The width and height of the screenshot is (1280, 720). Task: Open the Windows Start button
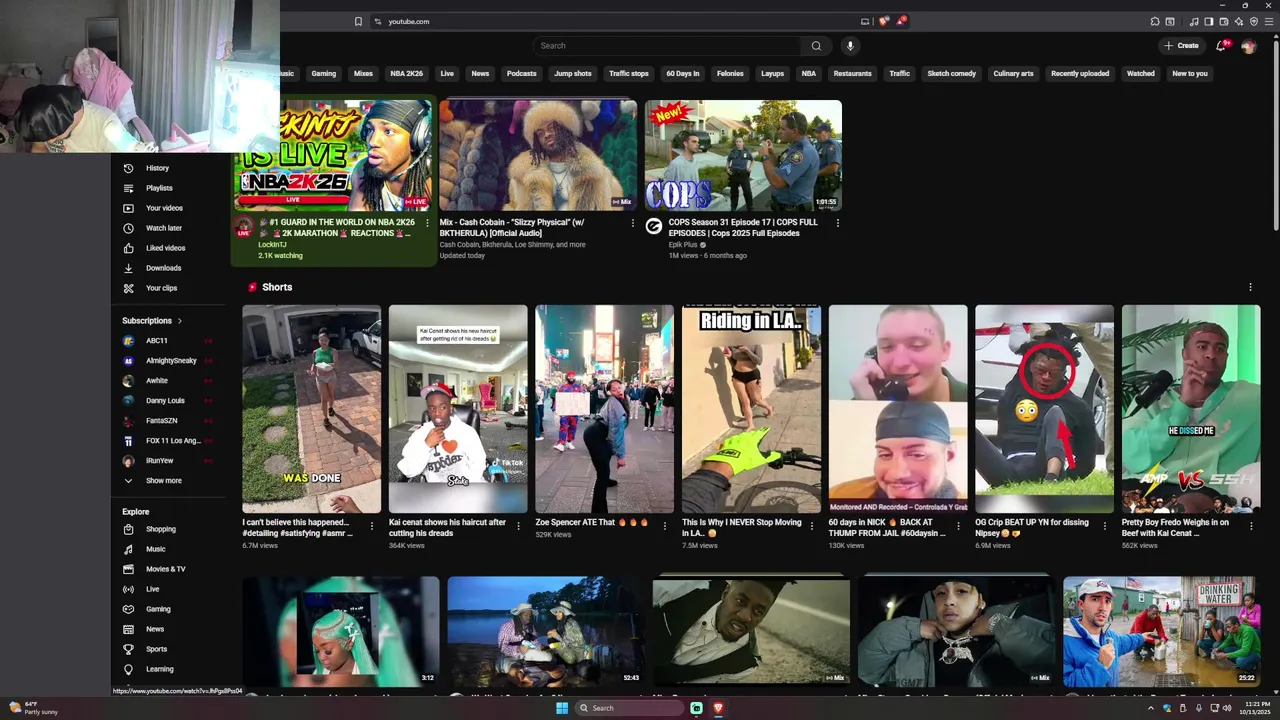coord(562,708)
